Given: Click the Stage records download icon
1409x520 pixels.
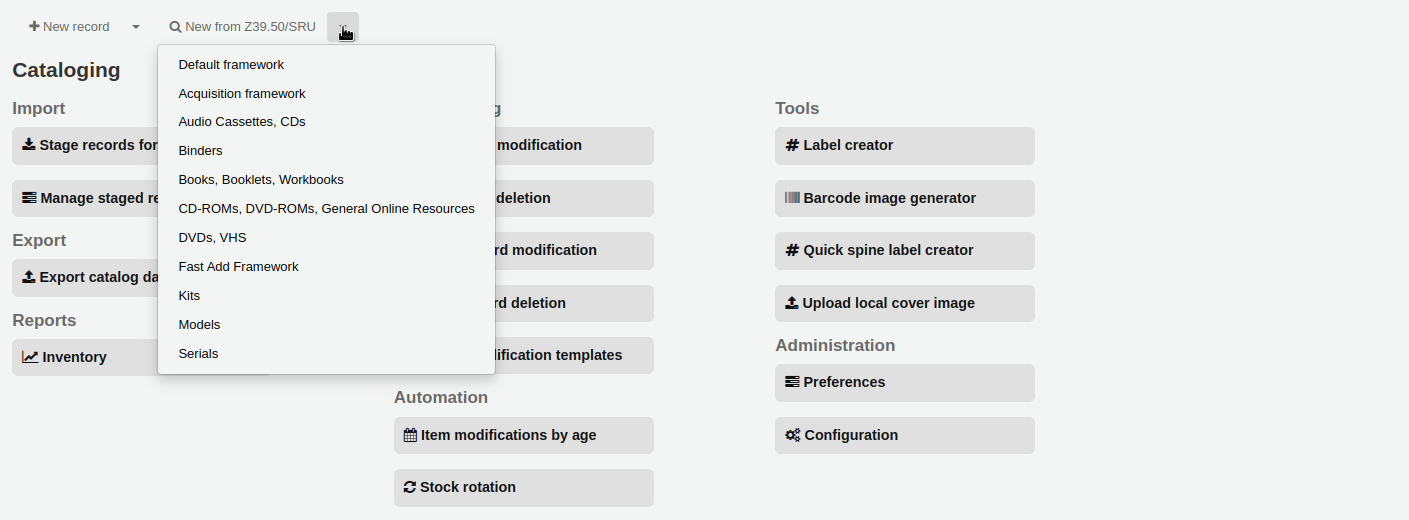Looking at the screenshot, I should 29,145.
